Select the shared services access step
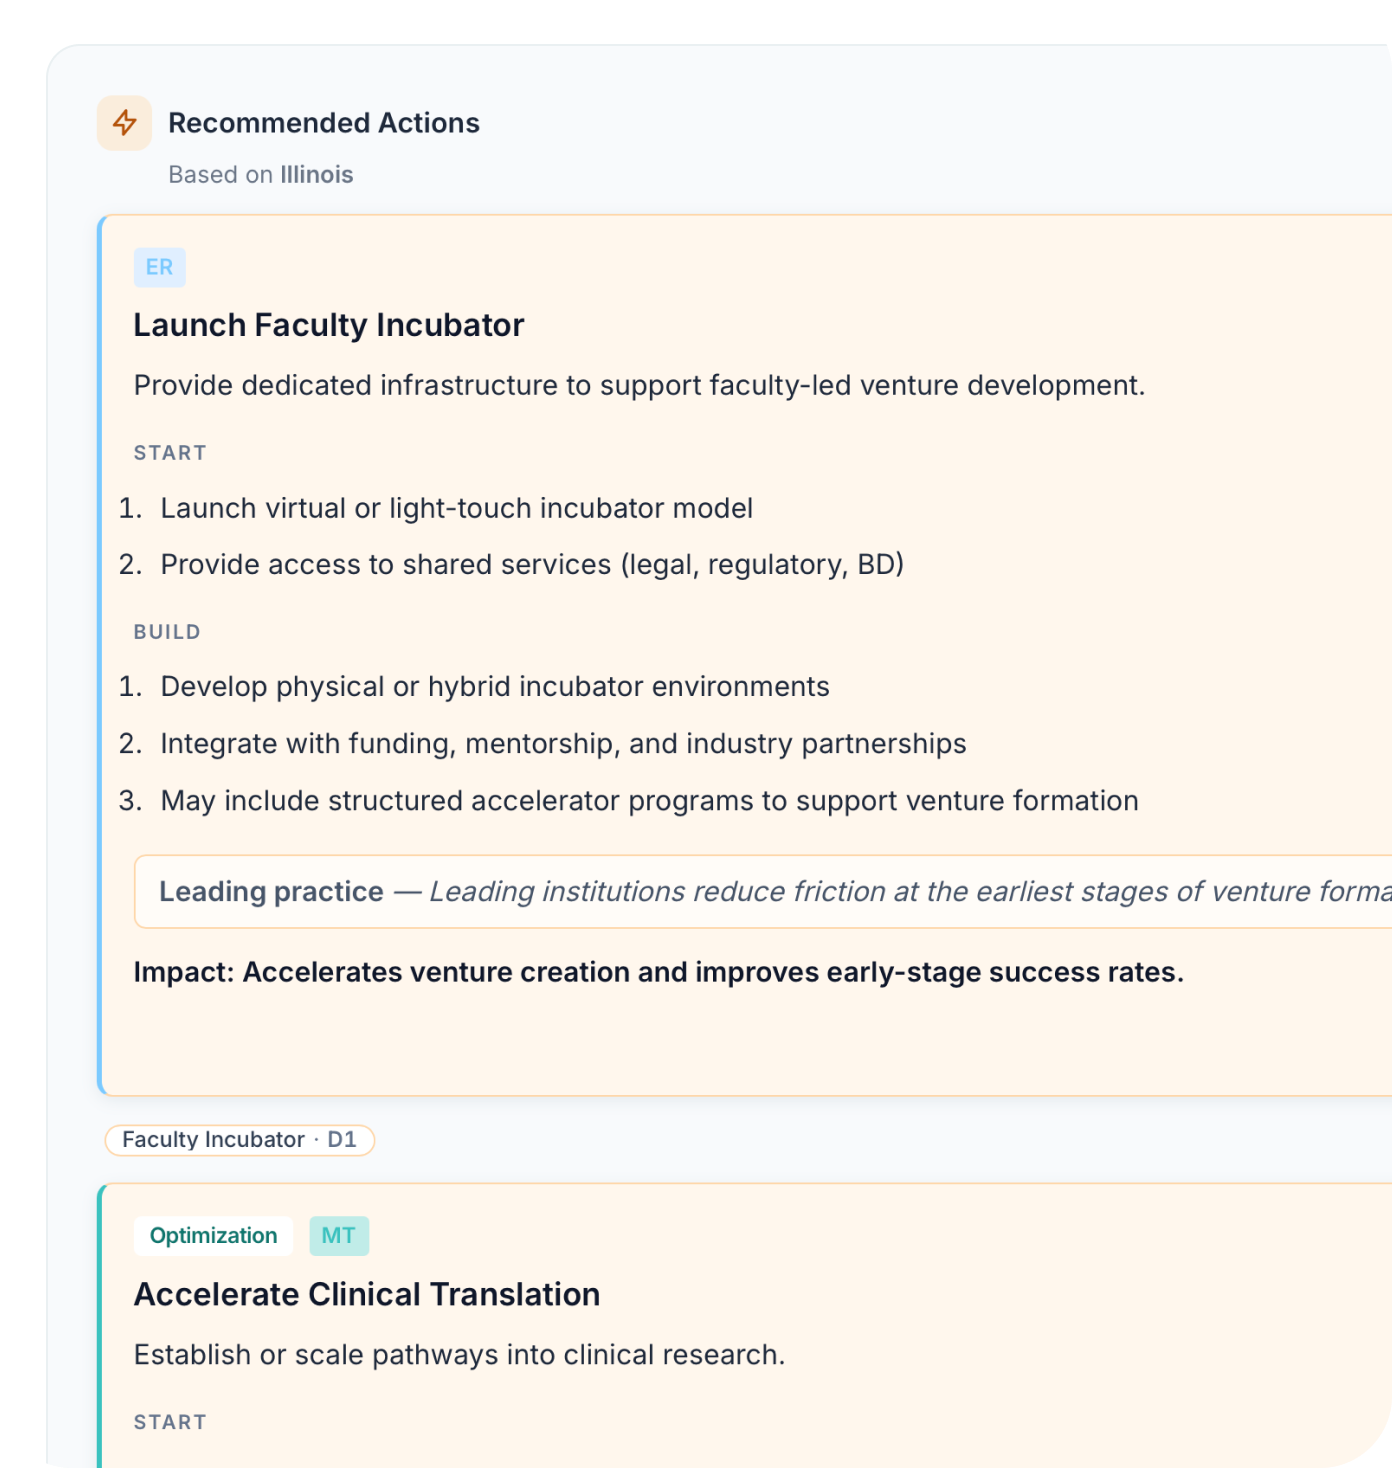 point(531,565)
